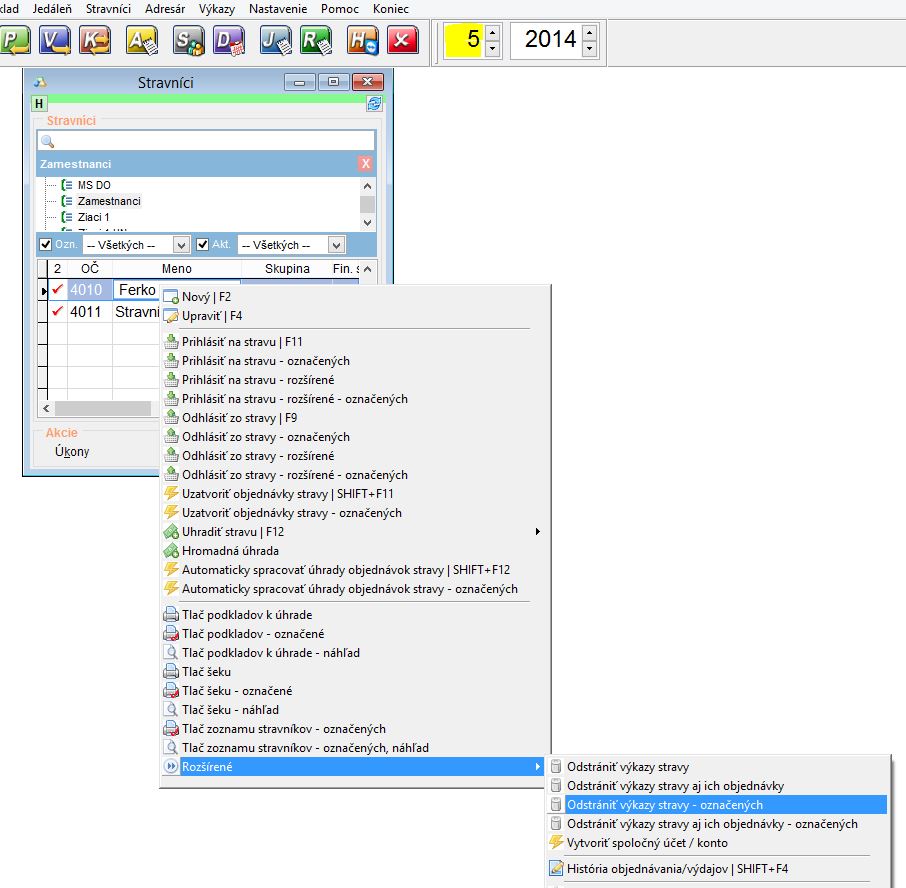Click the green P toolbar icon
Screen dimensions: 906x888
pos(15,41)
